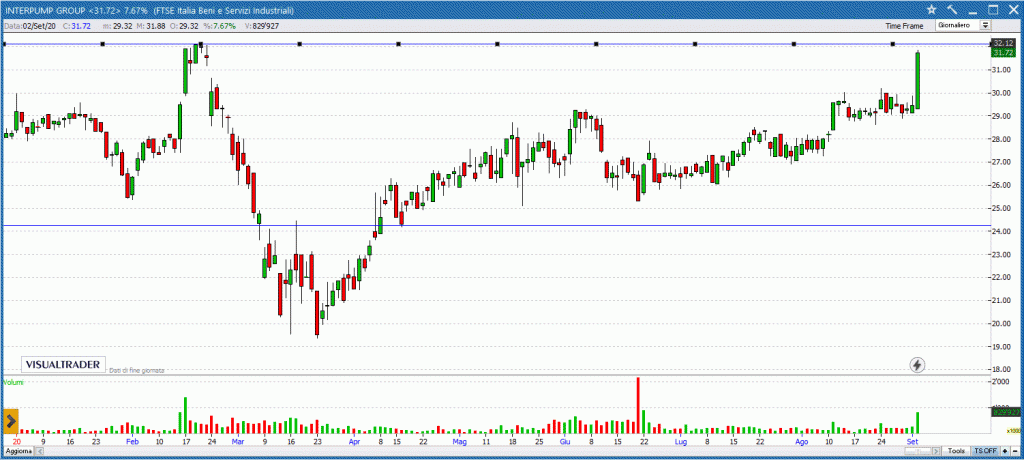Click the Volumi panel label

13,382
